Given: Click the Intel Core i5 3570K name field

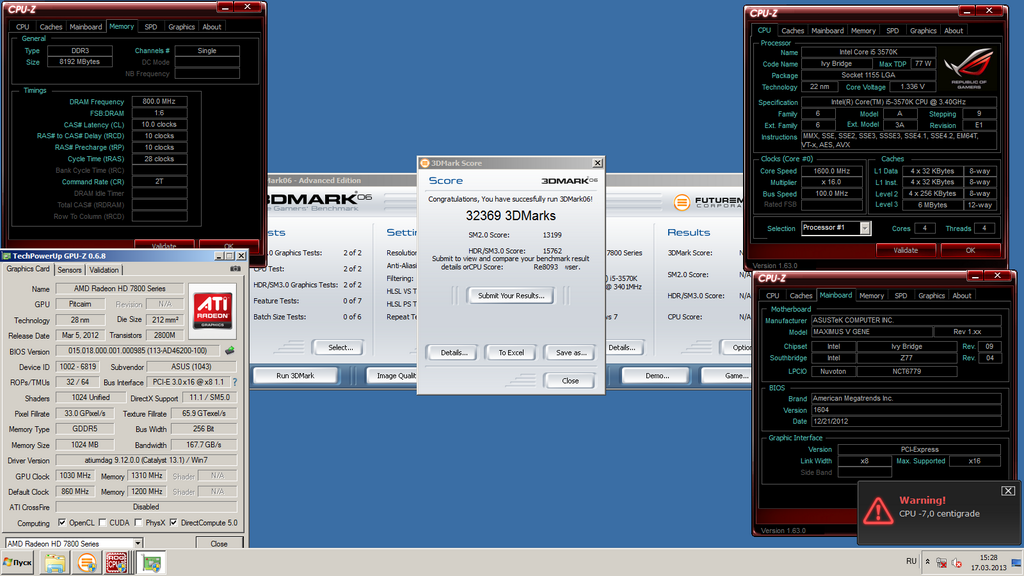Looking at the screenshot, I should point(868,52).
